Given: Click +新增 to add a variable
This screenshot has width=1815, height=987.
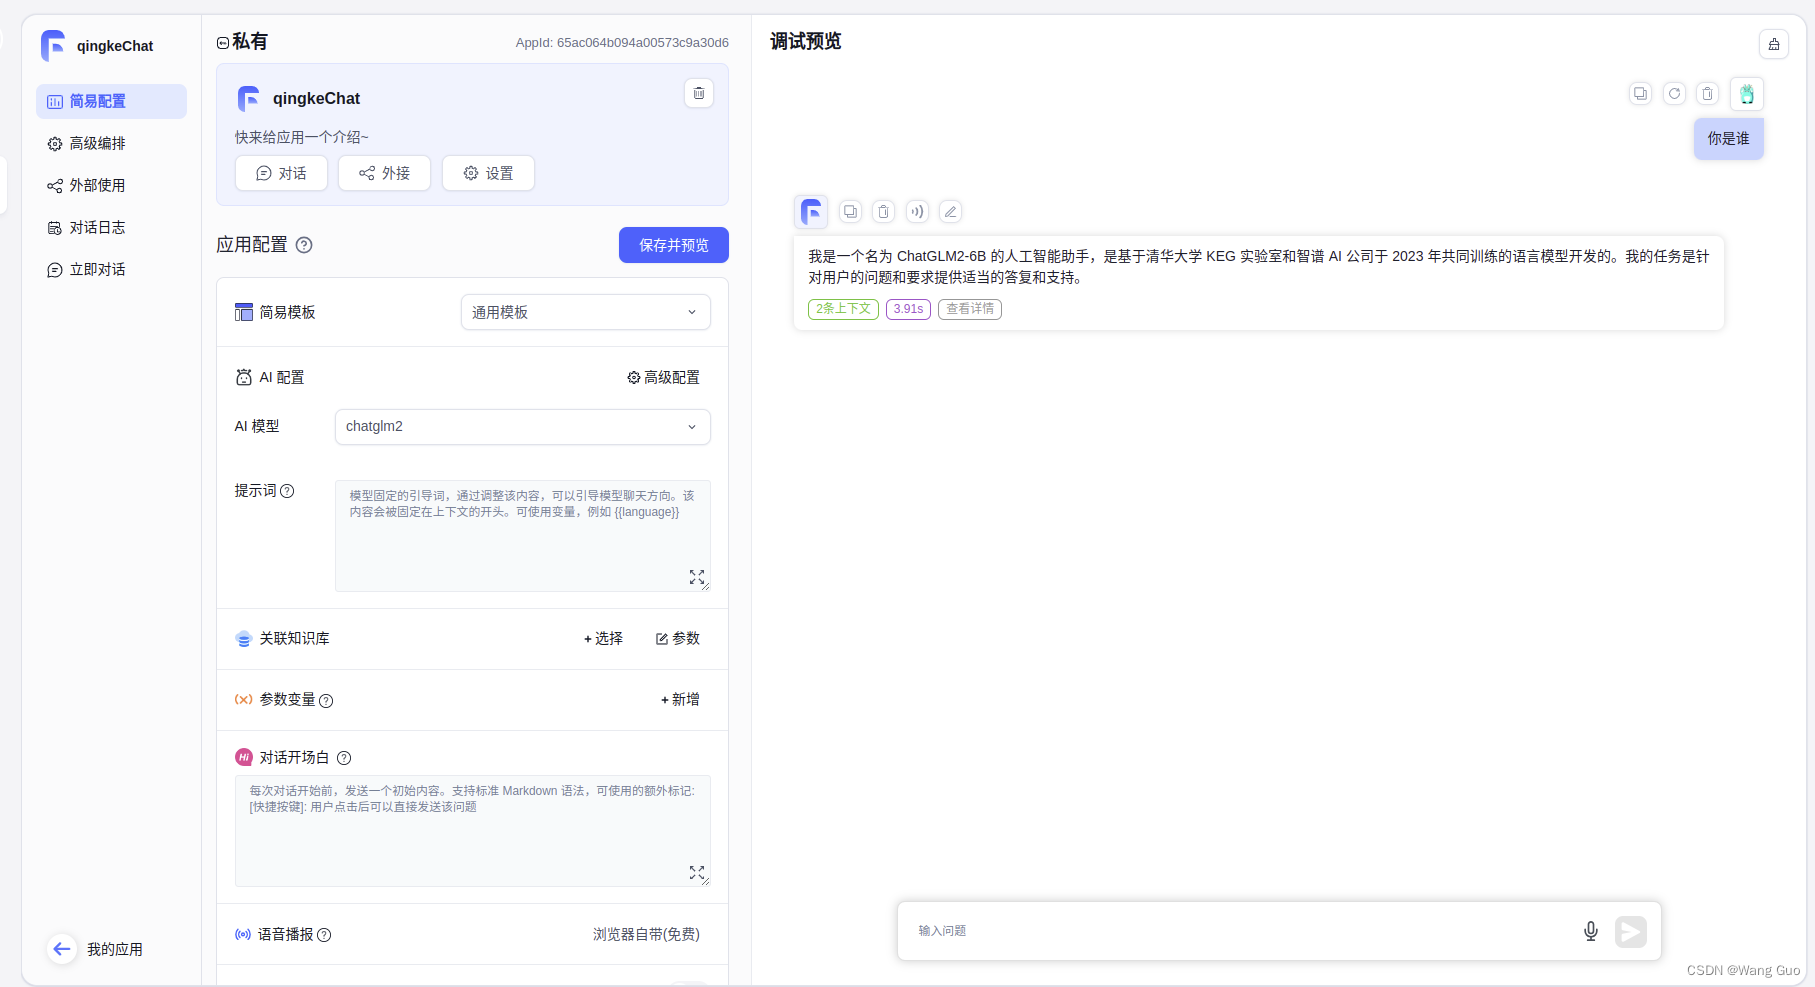Looking at the screenshot, I should (x=680, y=700).
